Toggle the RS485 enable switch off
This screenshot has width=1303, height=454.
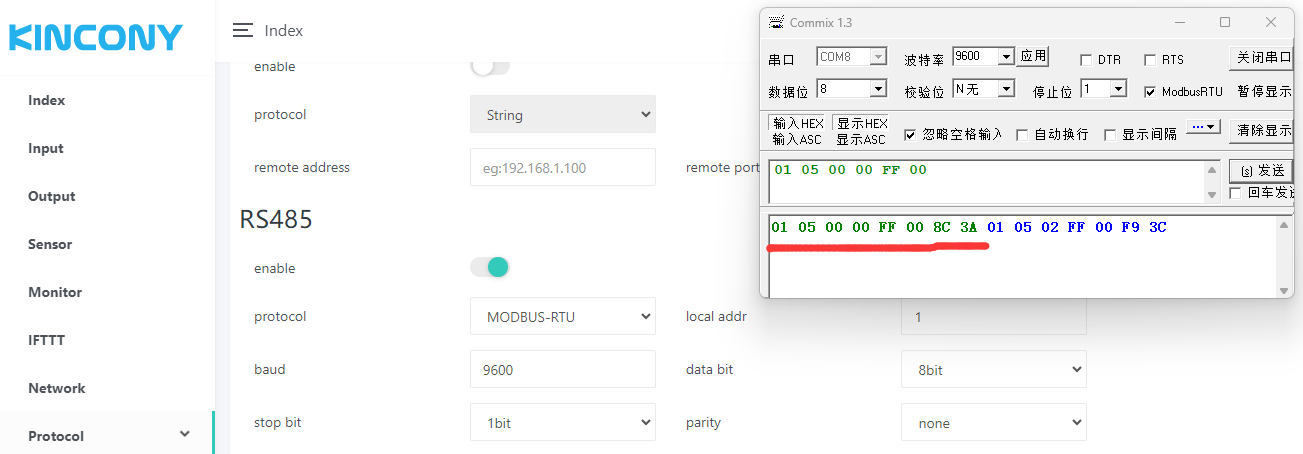490,268
